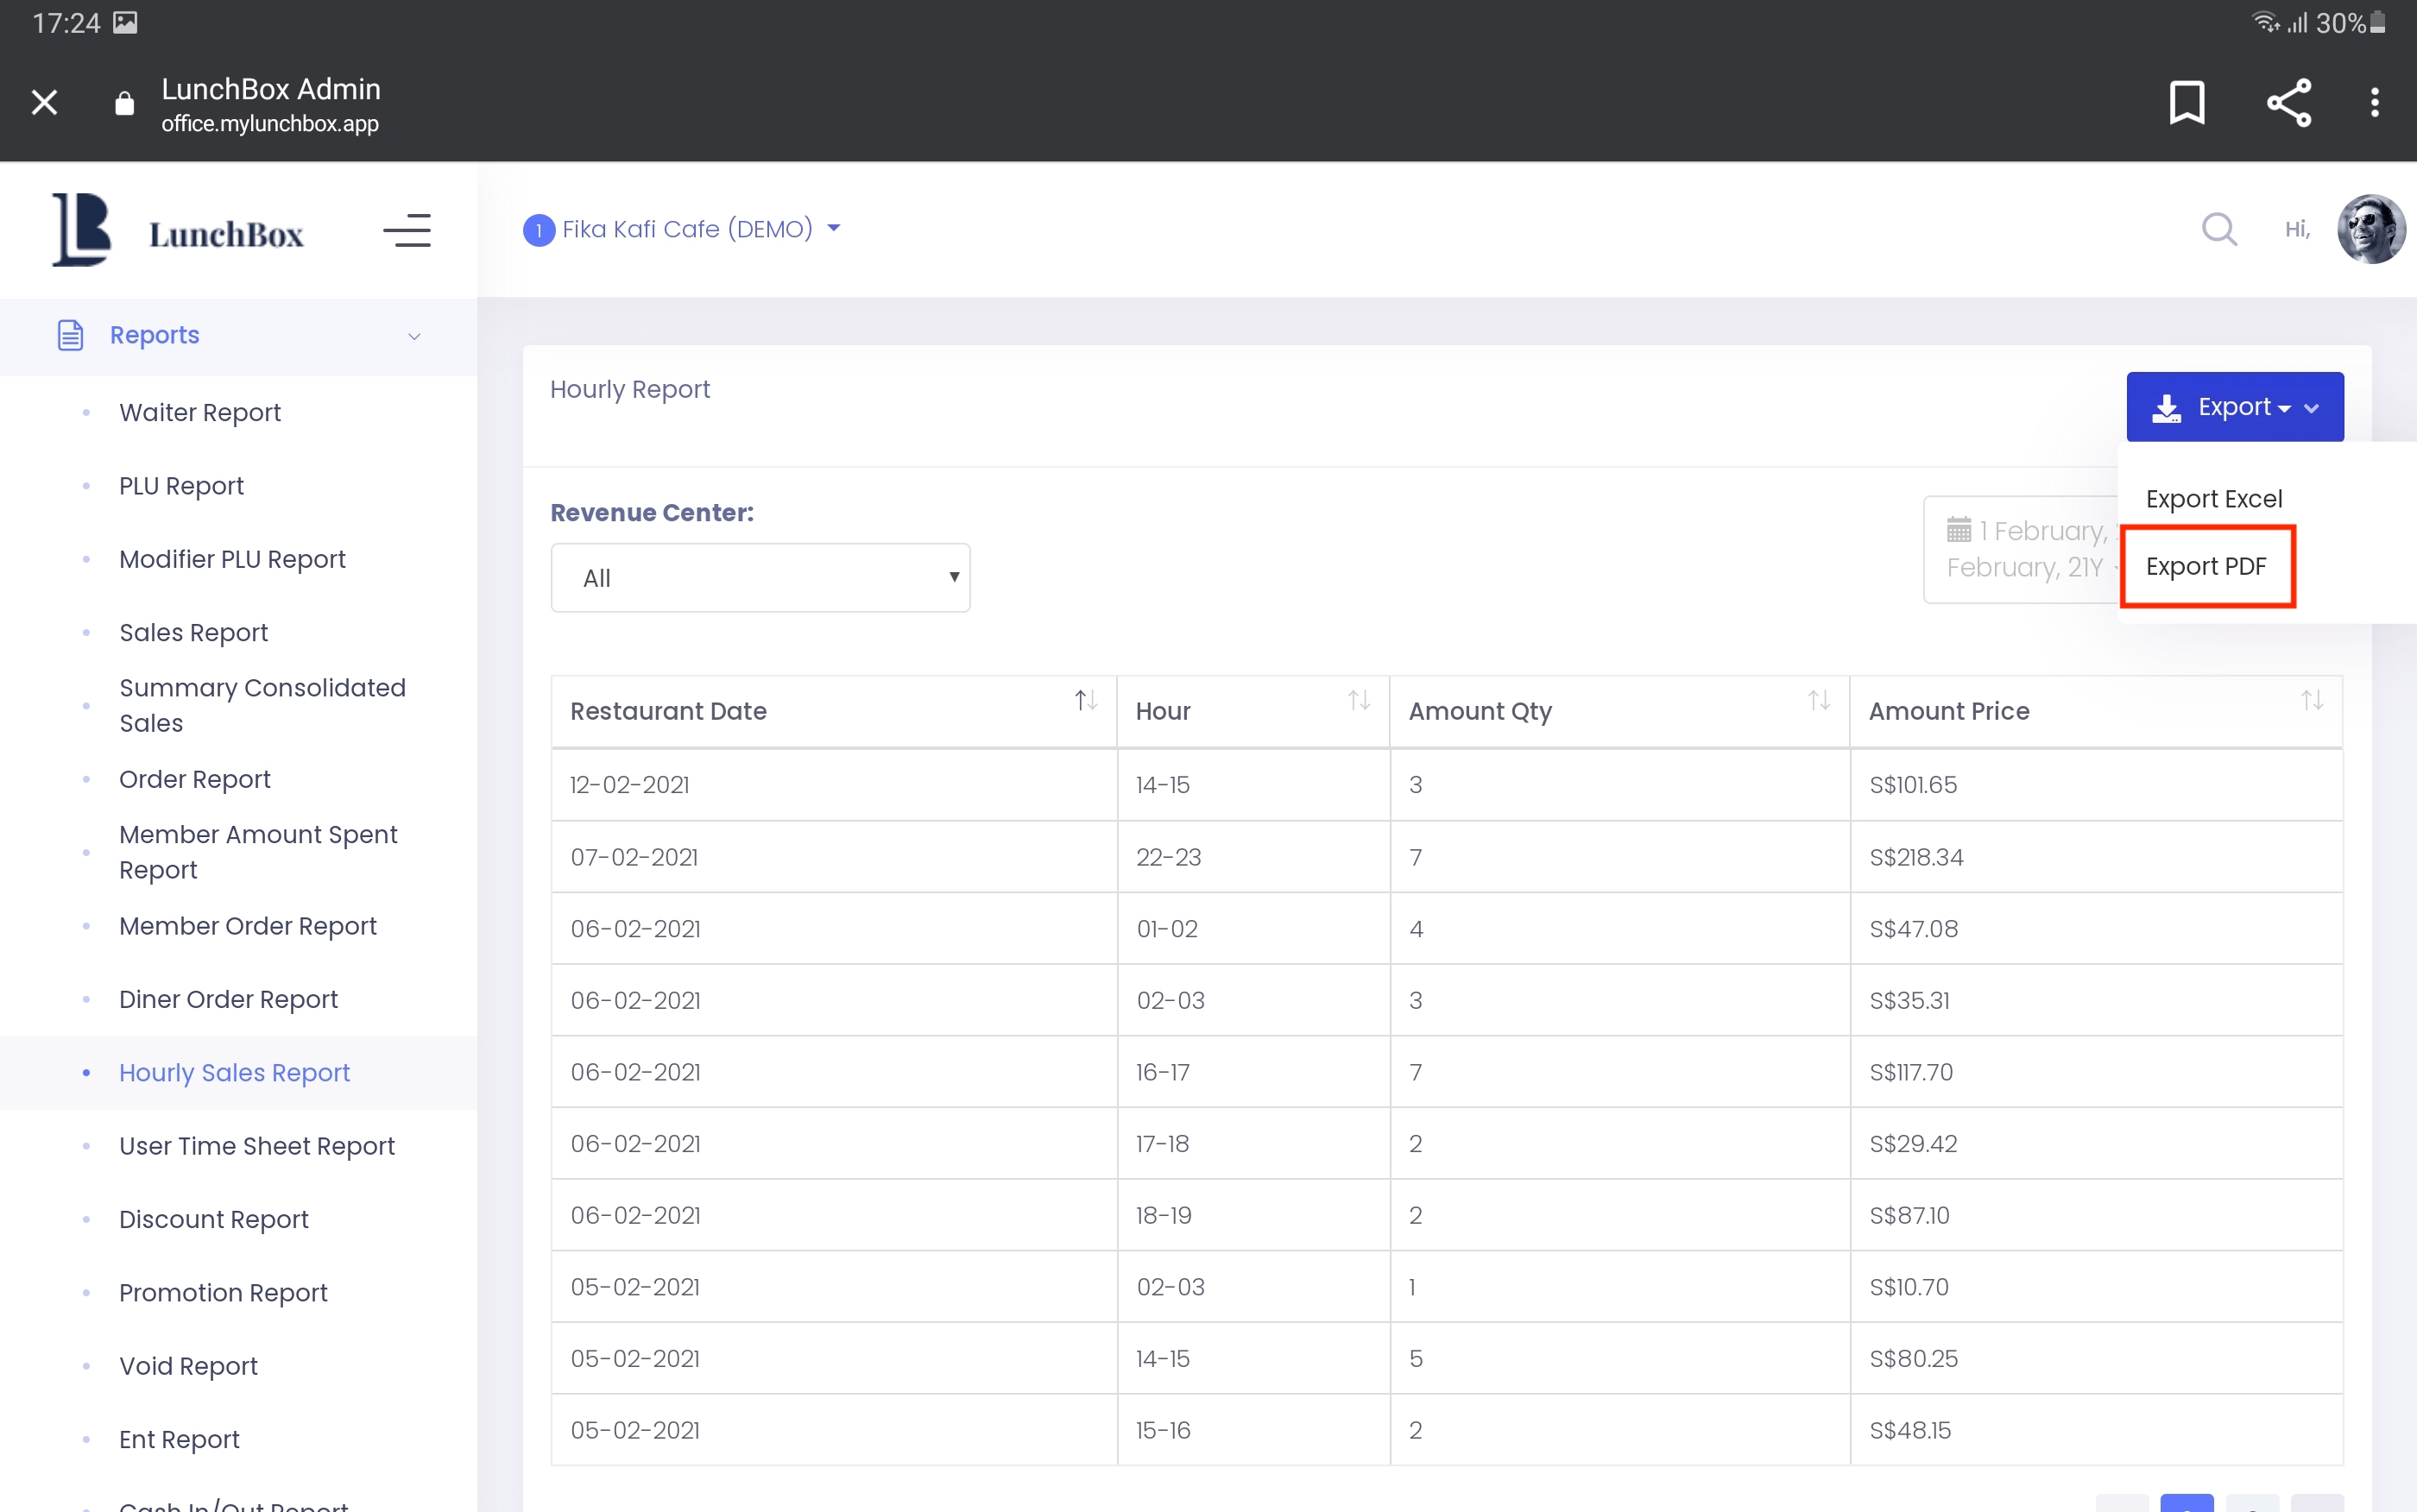
Task: Open the browser three-dot menu
Action: [x=2374, y=102]
